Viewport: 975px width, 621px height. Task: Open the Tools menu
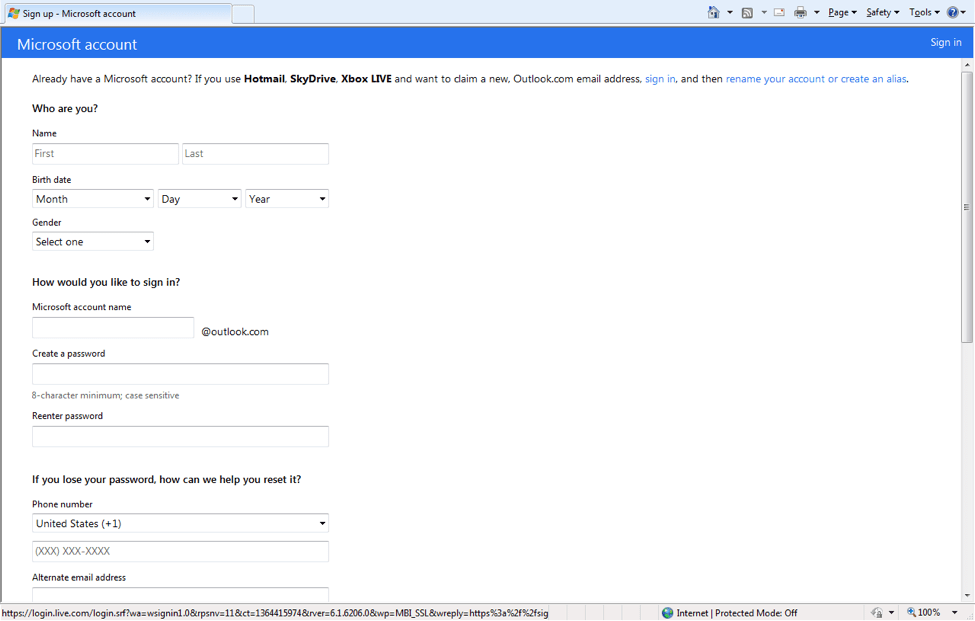[924, 12]
